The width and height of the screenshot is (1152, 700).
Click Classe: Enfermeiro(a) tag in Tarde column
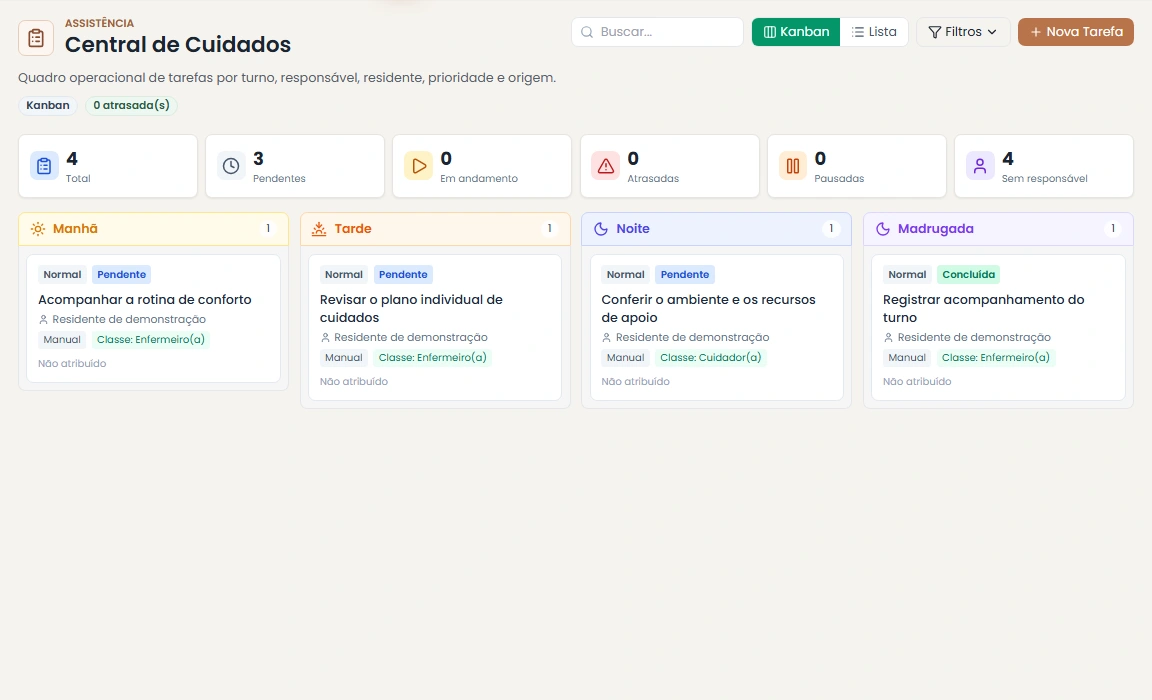click(x=433, y=358)
